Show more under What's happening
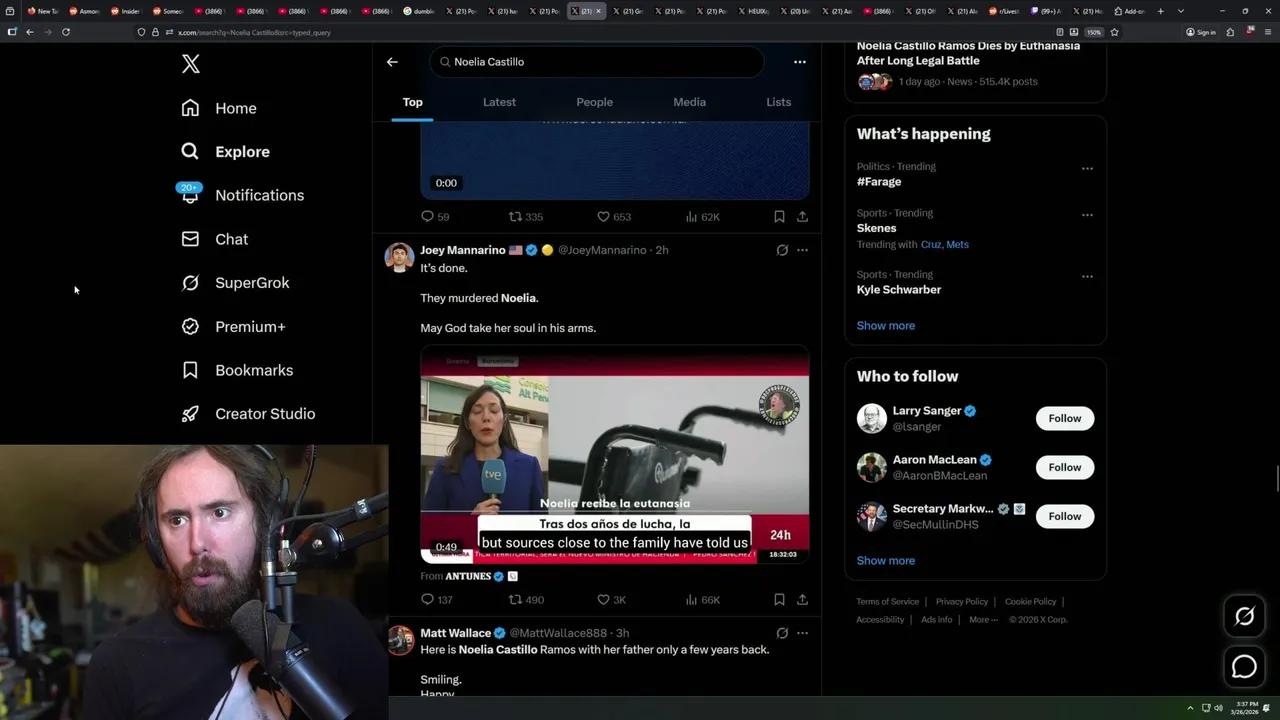Screen dimensions: 1280x720 coord(885,326)
